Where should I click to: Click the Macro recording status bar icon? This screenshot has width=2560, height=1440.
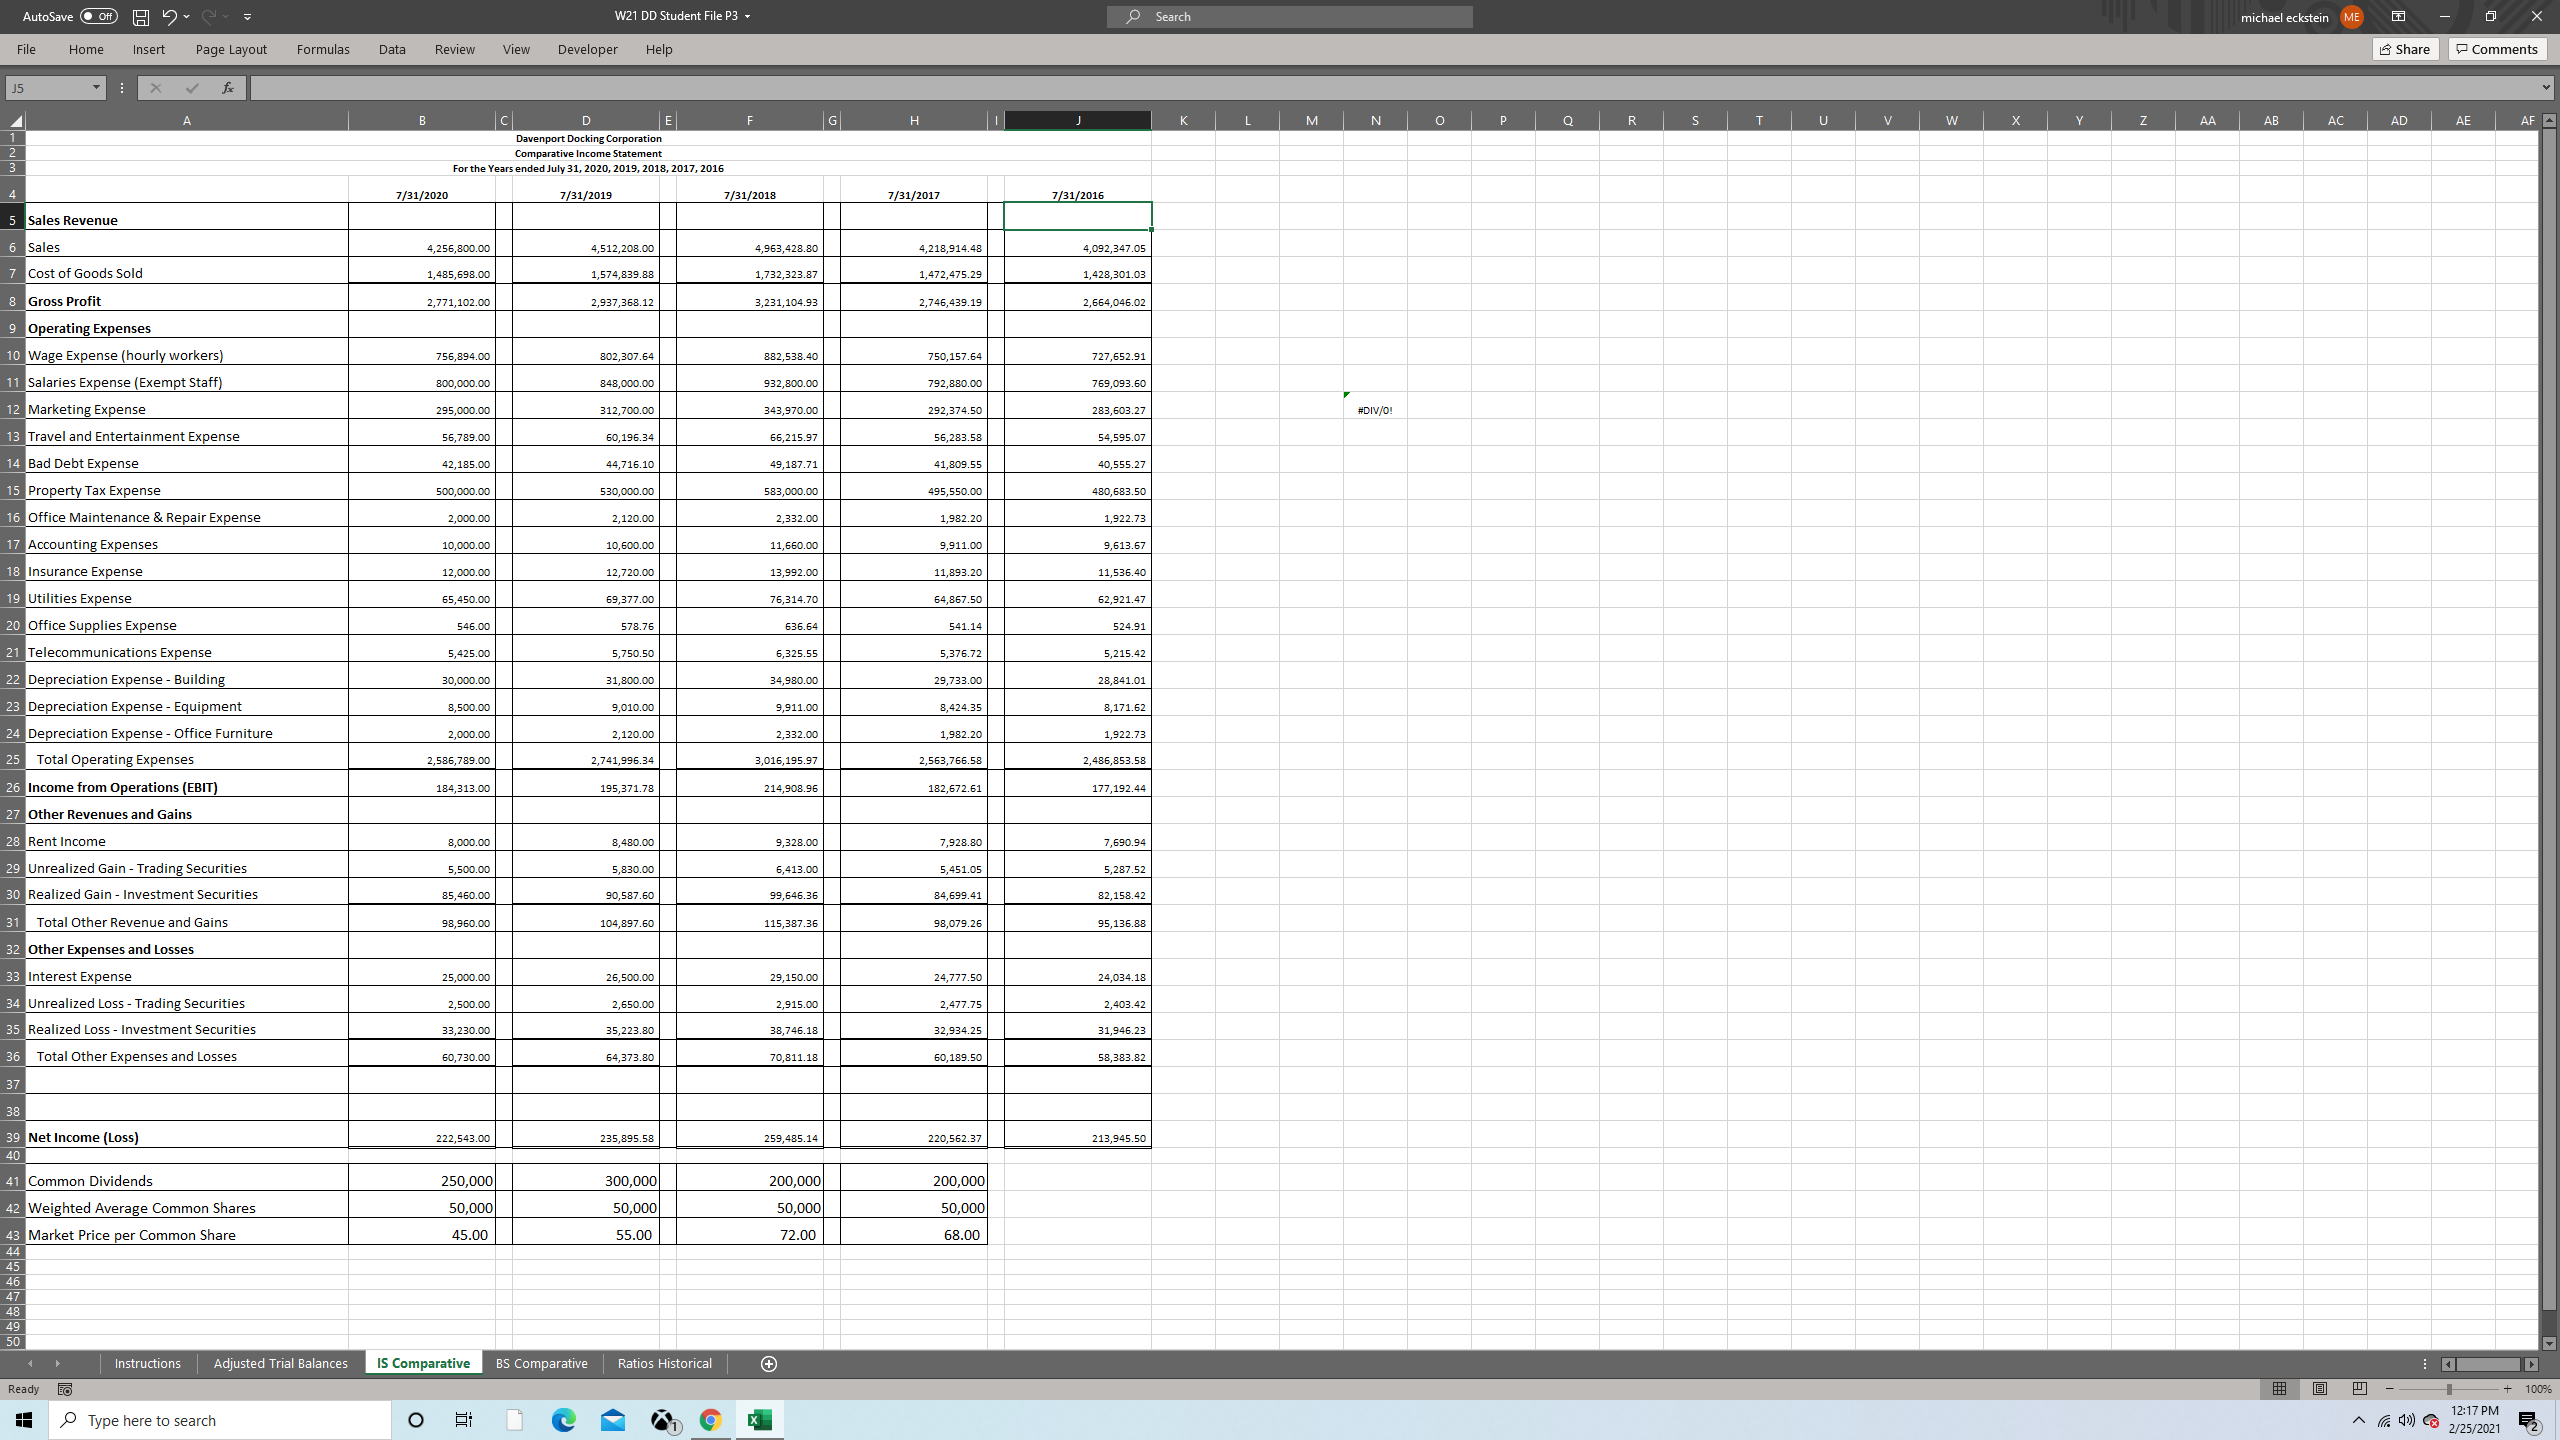(x=65, y=1389)
